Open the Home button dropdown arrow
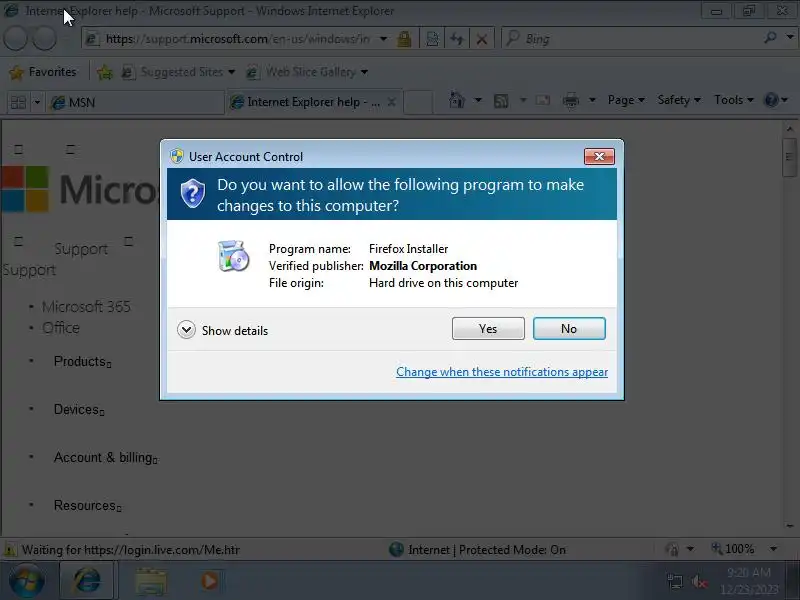The width and height of the screenshot is (800, 600). [478, 100]
